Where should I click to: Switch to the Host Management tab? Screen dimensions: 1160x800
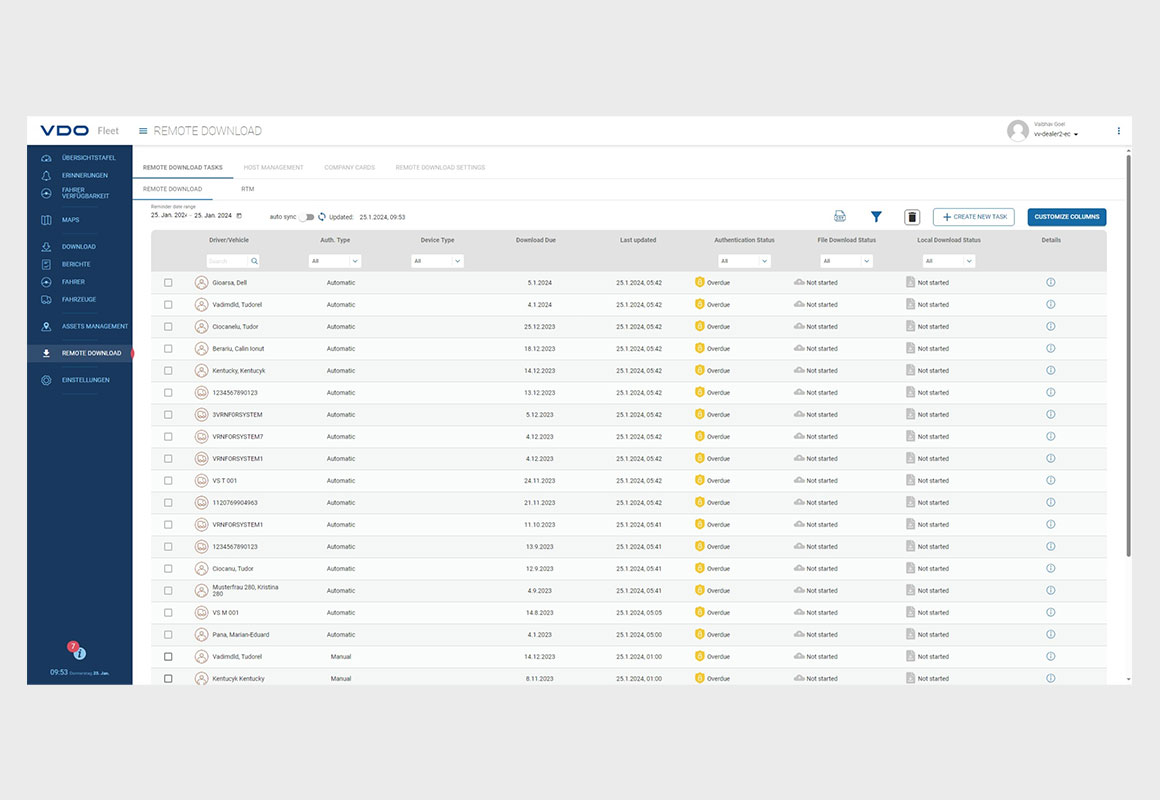point(273,168)
